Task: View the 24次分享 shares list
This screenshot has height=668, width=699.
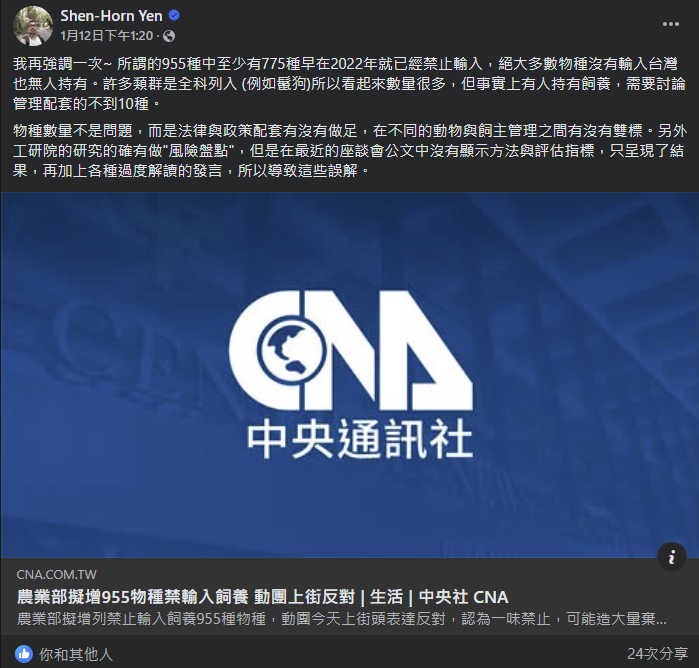Action: pos(657,654)
